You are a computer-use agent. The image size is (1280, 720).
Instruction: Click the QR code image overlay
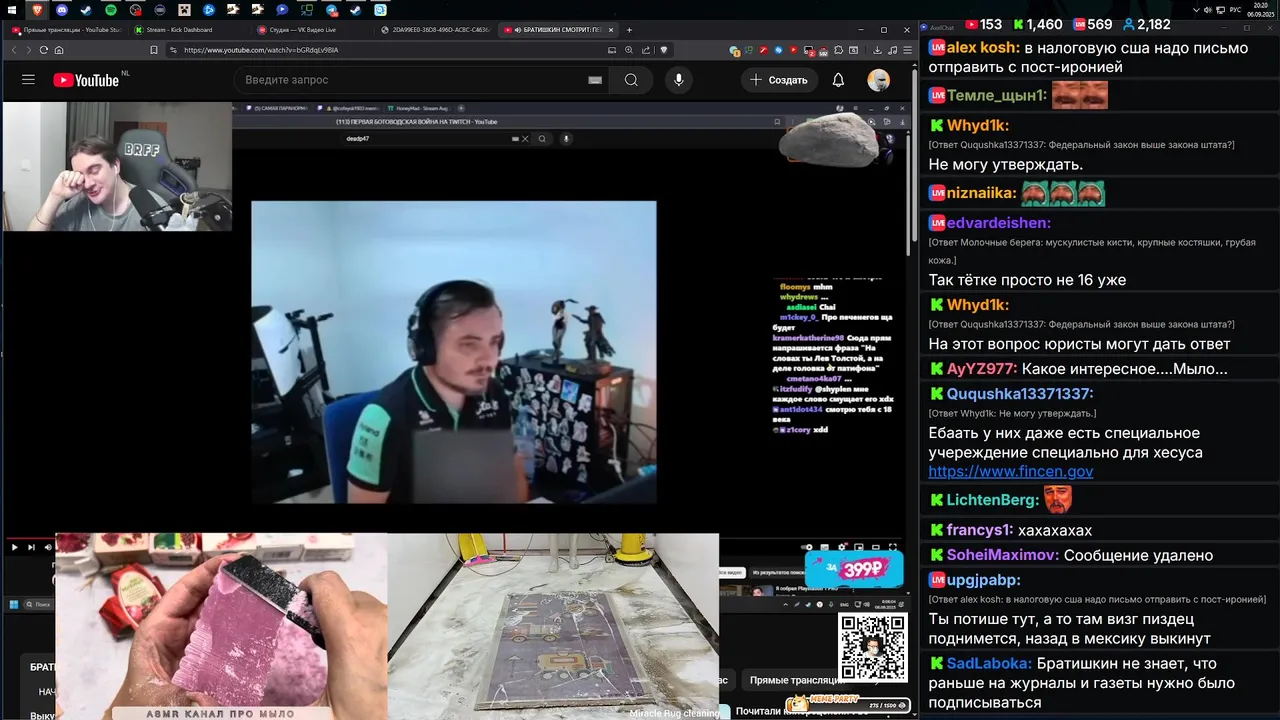tap(872, 648)
